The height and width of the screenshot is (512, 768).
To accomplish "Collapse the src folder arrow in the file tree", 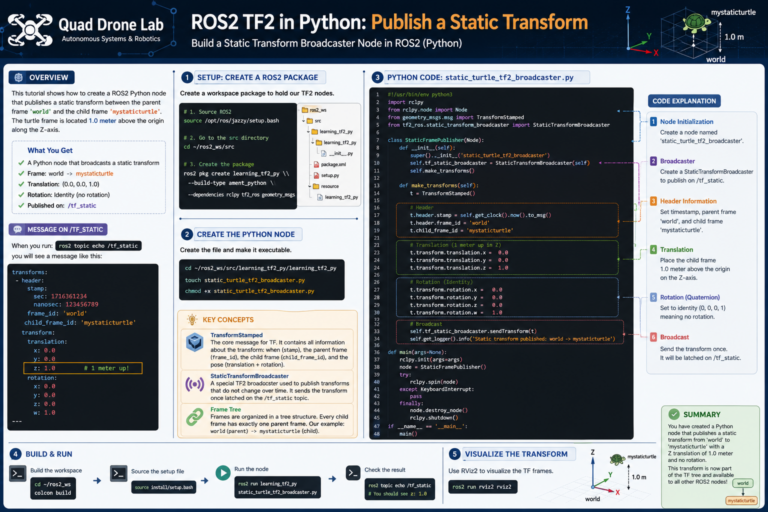I will coord(303,121).
